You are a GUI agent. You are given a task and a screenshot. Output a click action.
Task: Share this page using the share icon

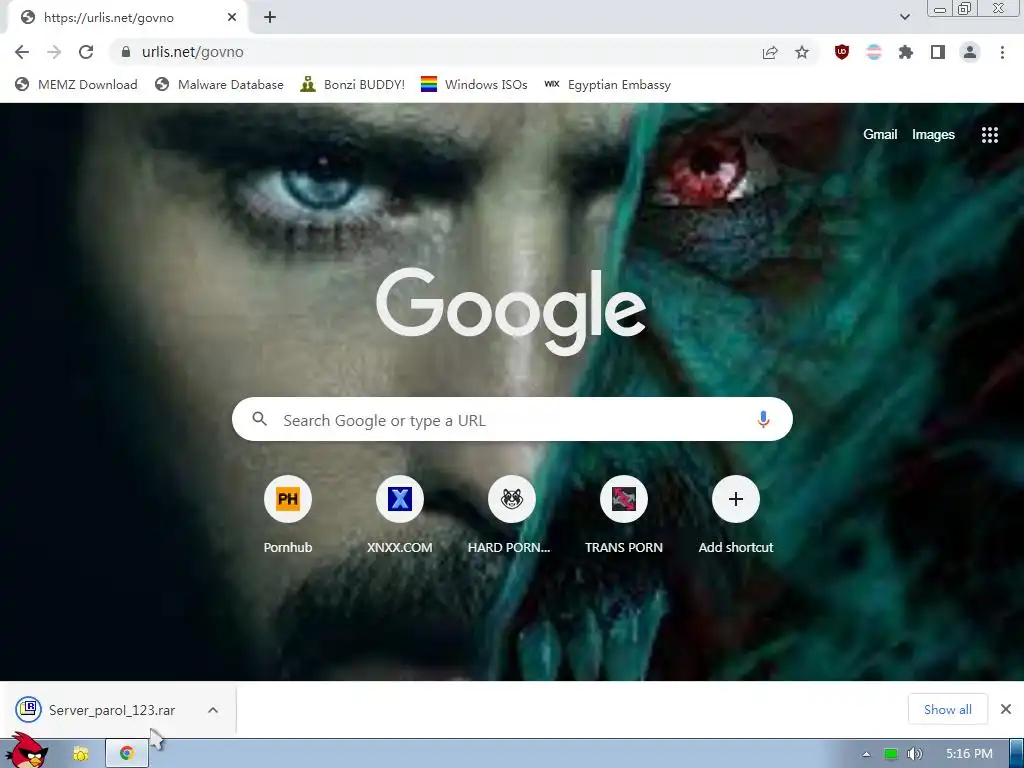click(770, 52)
